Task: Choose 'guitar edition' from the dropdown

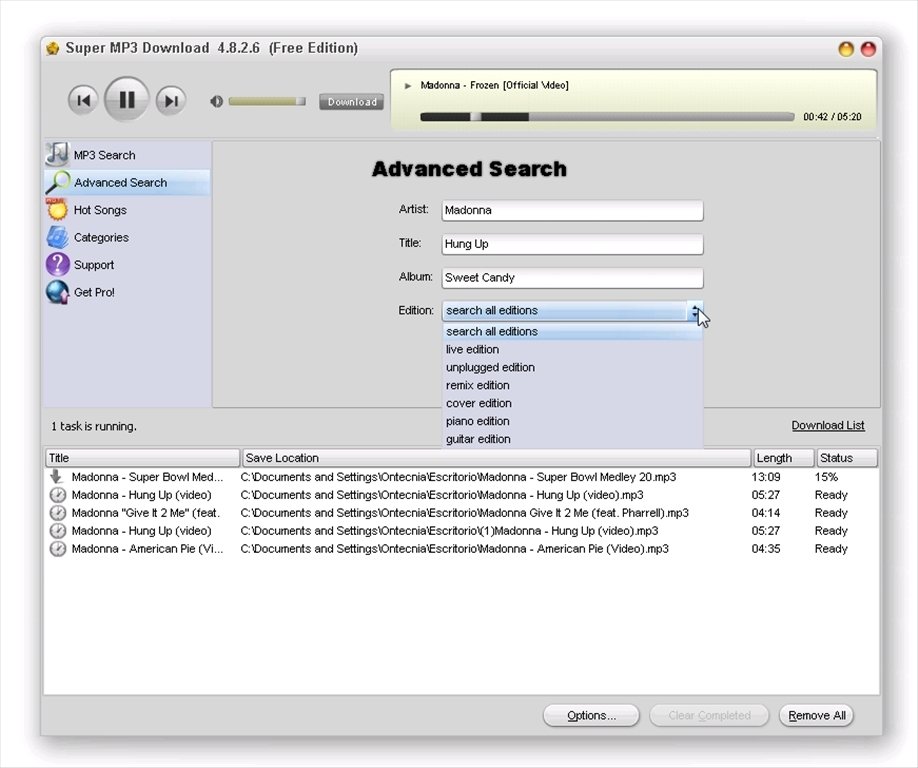Action: tap(572, 439)
